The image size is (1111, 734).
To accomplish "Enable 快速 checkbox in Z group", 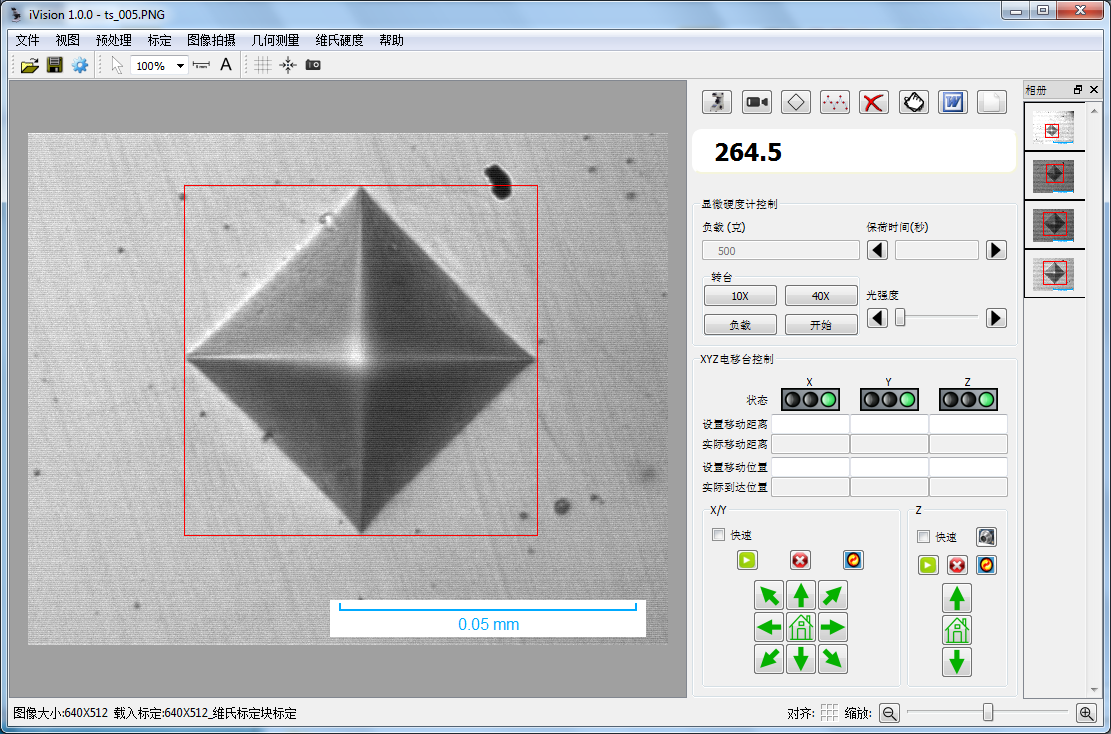I will tap(923, 537).
